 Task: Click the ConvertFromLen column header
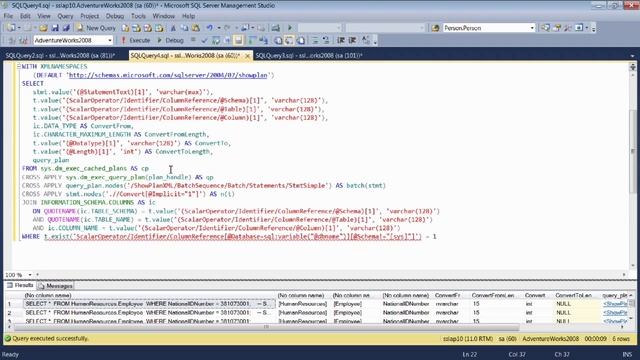click(493, 295)
